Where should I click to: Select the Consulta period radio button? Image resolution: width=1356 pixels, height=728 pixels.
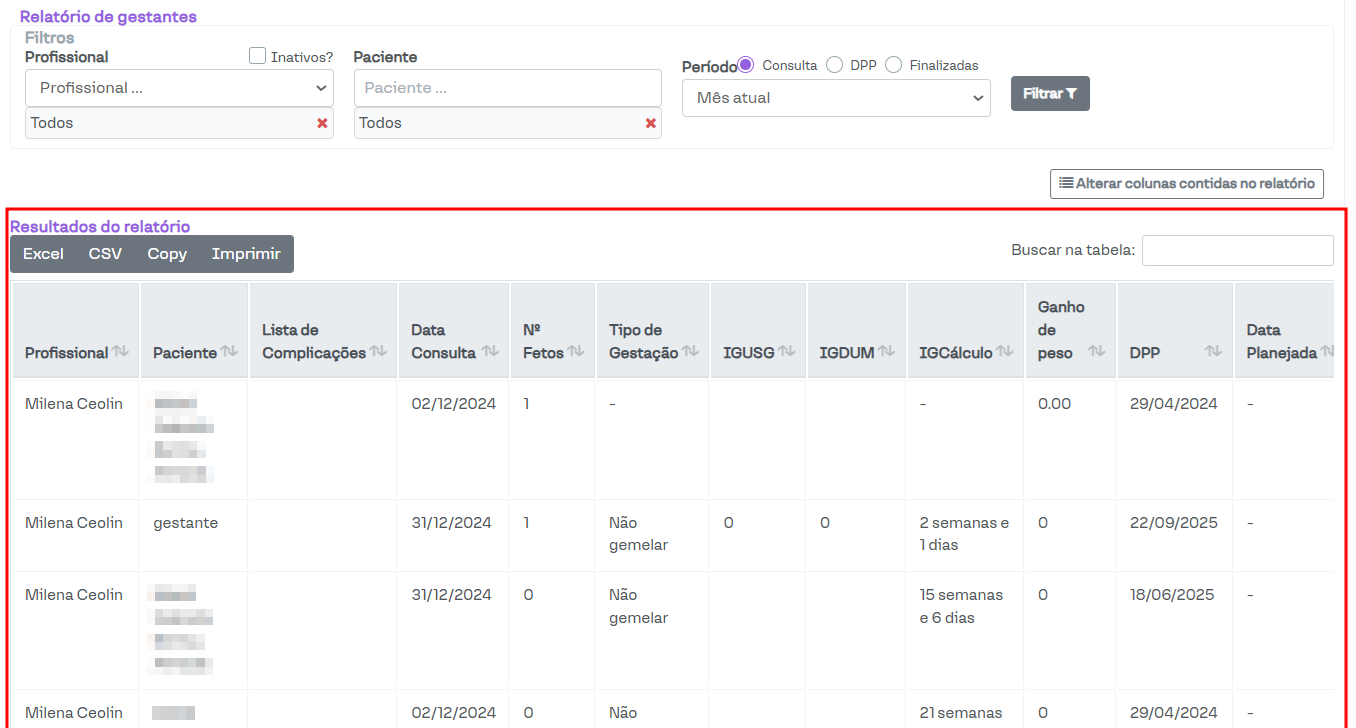746,65
